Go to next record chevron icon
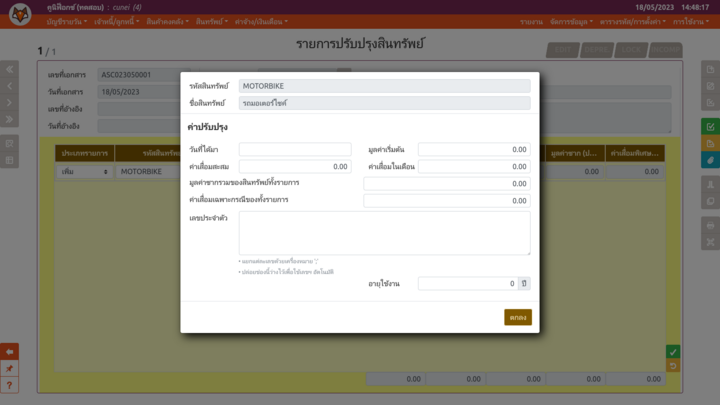The height and width of the screenshot is (405, 720). click(9, 103)
